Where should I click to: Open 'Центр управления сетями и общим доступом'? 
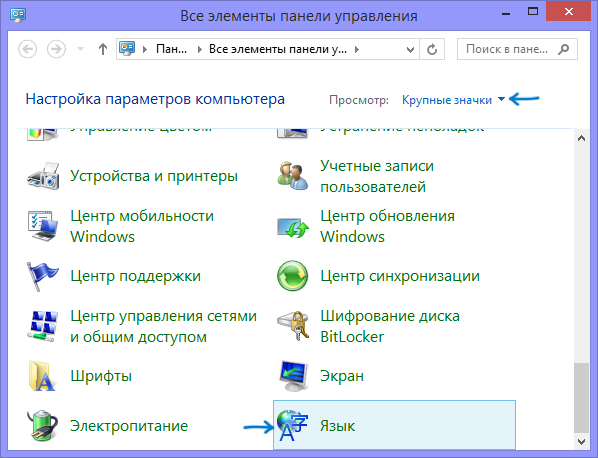pos(164,326)
